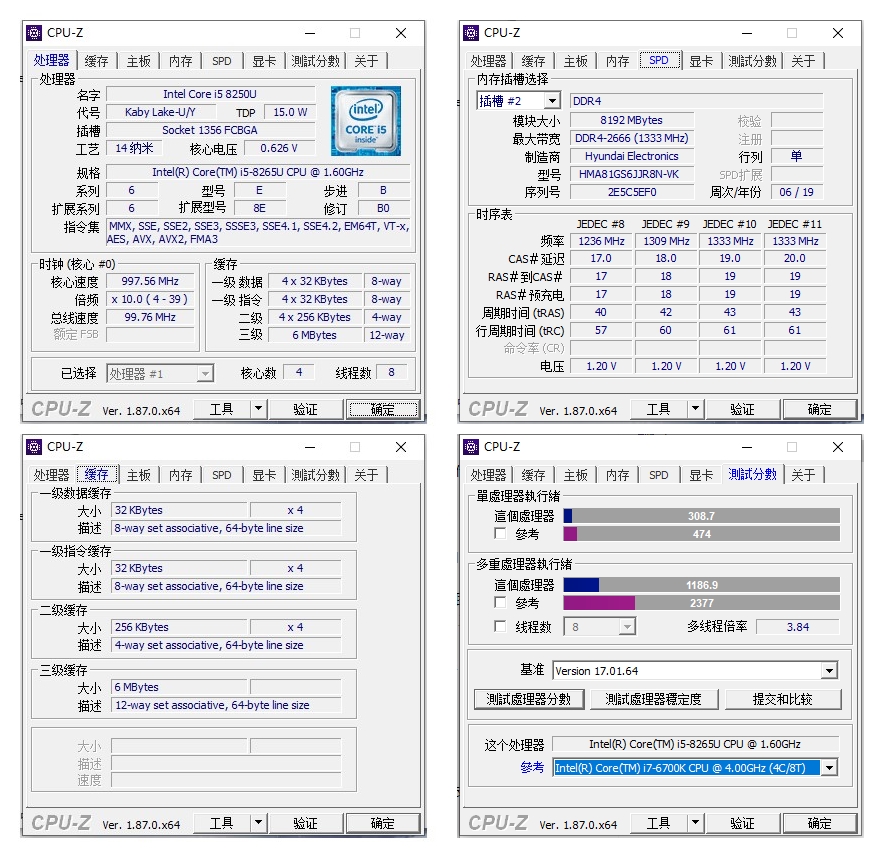The height and width of the screenshot is (858, 884).
Task: Click the 提交和比较 button
Action: click(x=783, y=700)
